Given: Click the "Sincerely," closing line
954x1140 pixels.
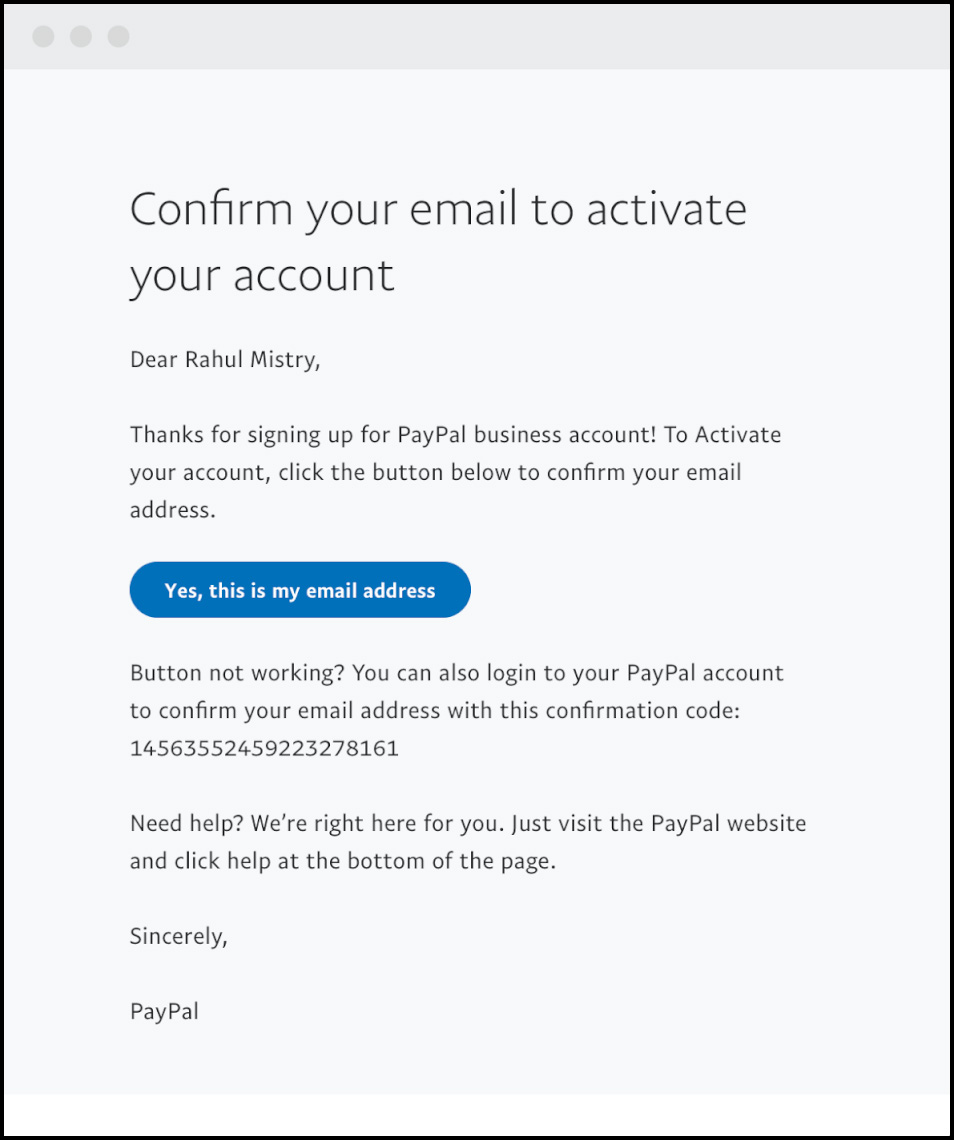Looking at the screenshot, I should 178,936.
